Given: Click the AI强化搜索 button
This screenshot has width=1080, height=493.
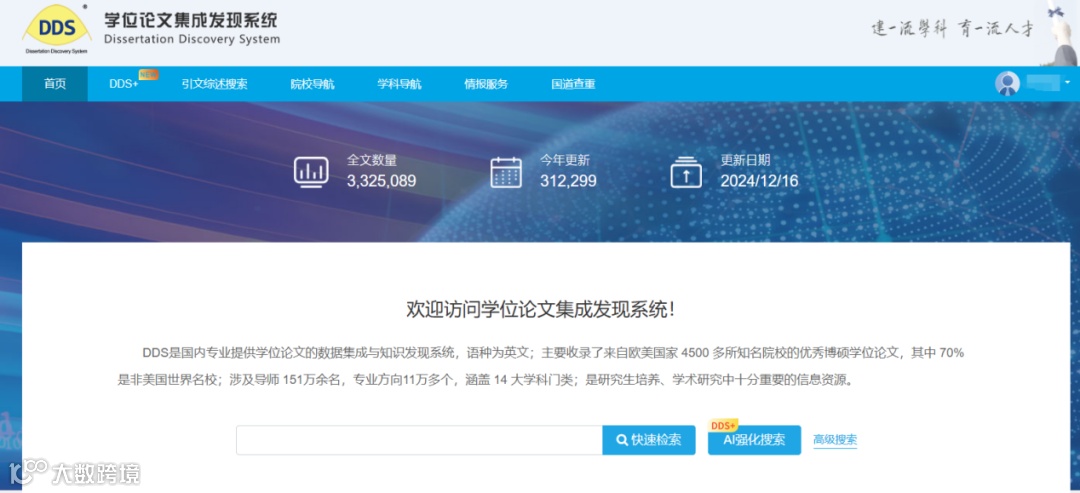Looking at the screenshot, I should click(754, 440).
